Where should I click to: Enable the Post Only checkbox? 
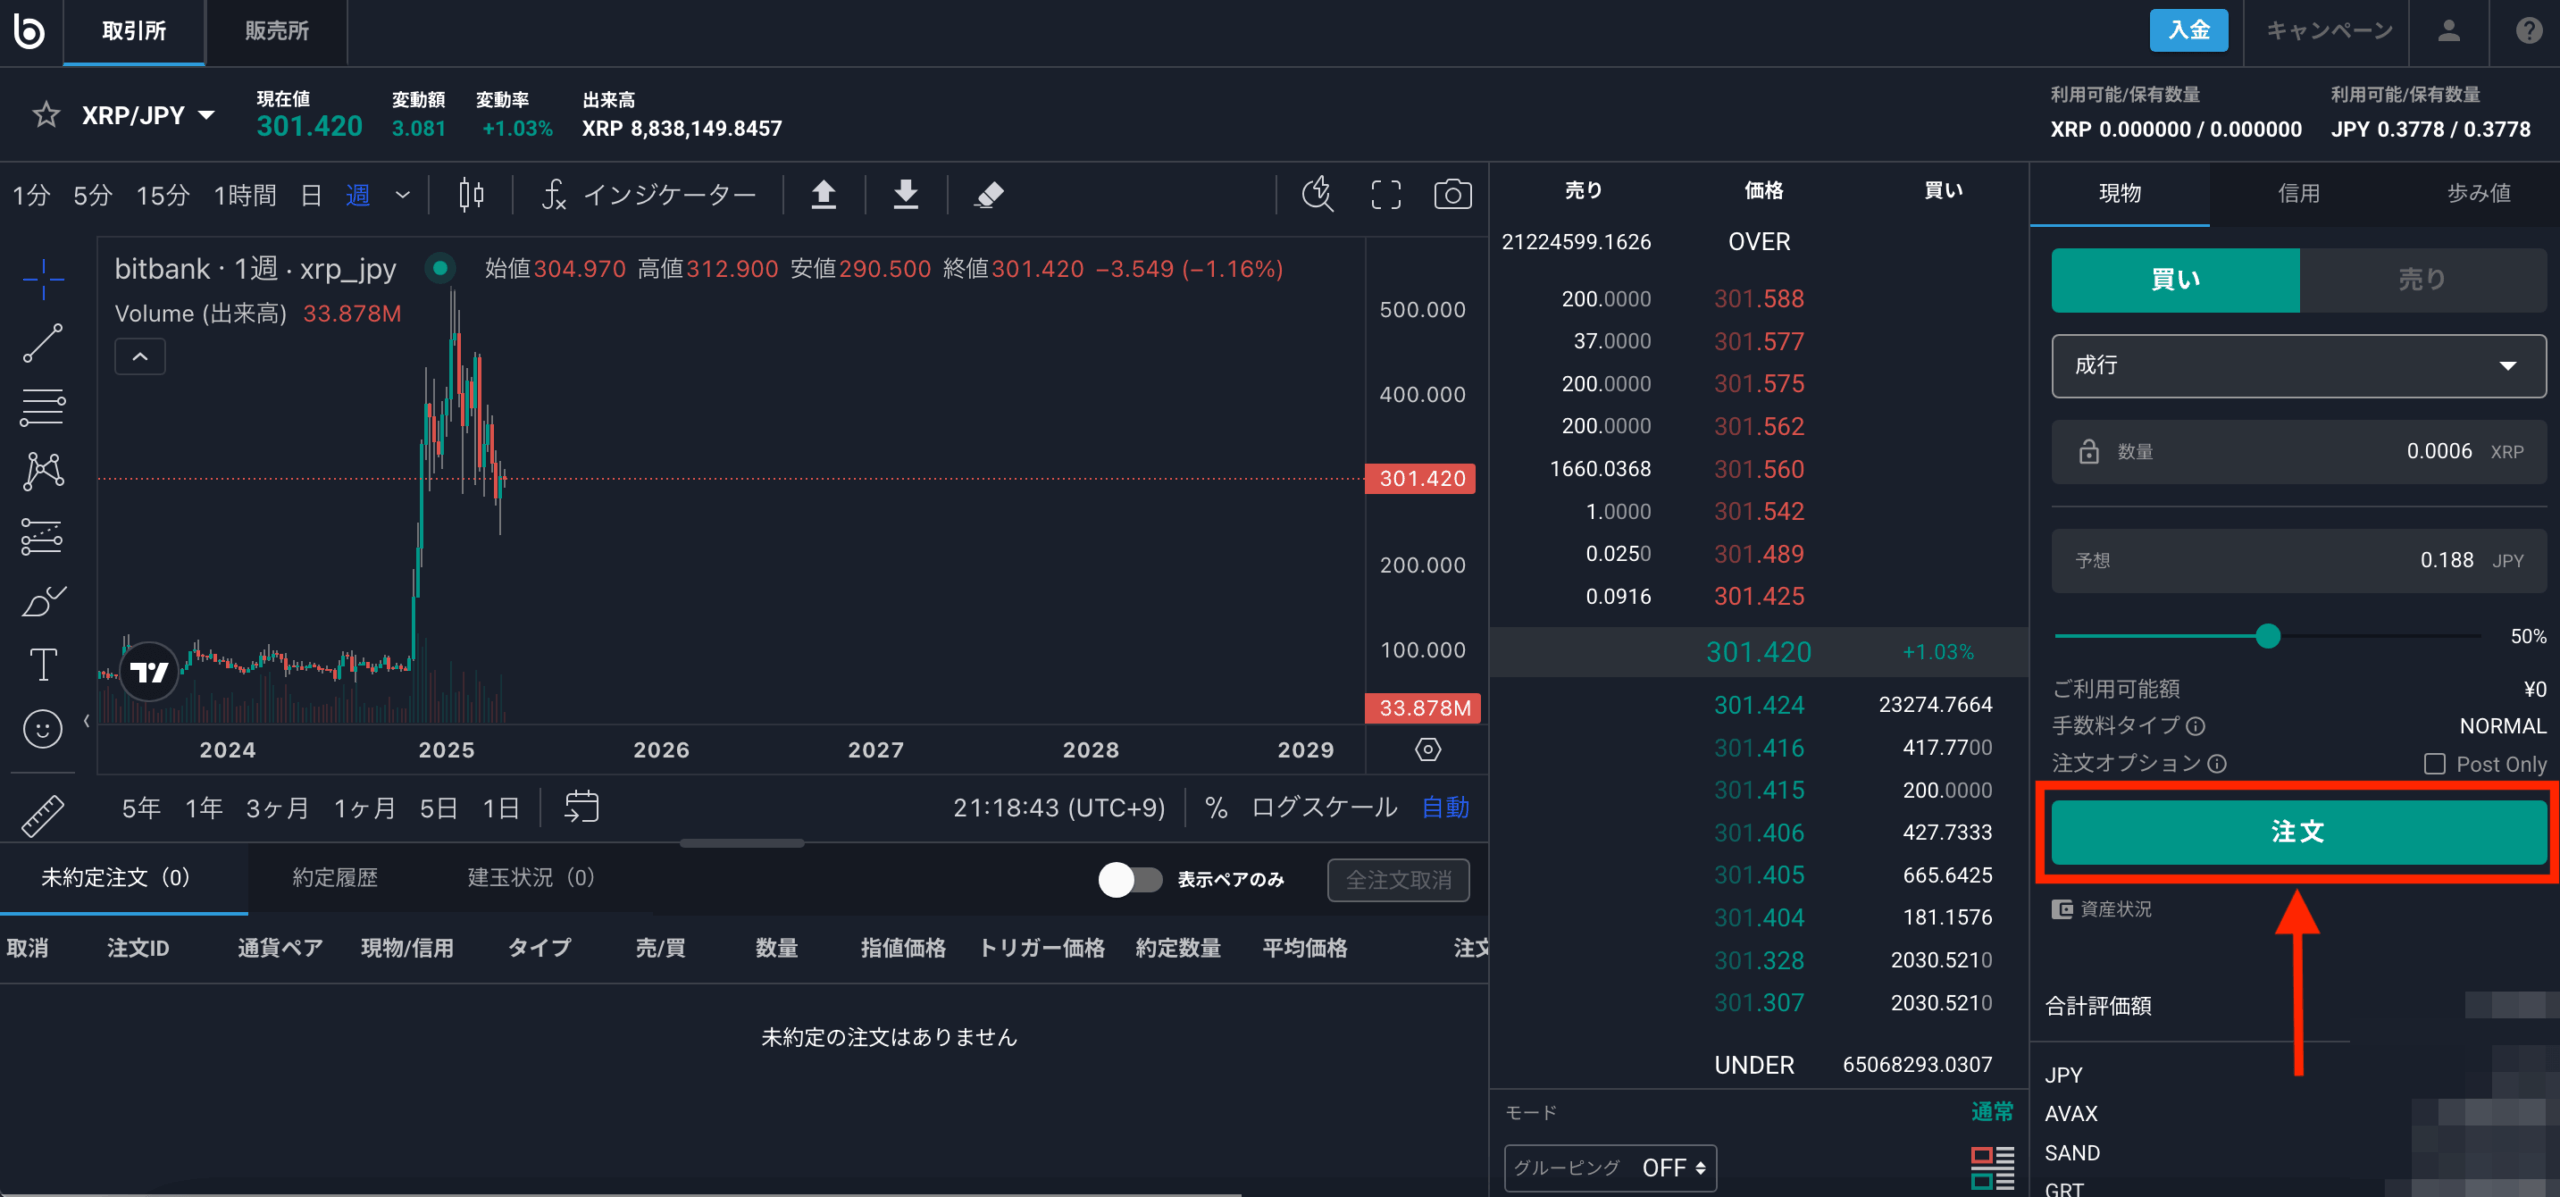click(x=2435, y=764)
